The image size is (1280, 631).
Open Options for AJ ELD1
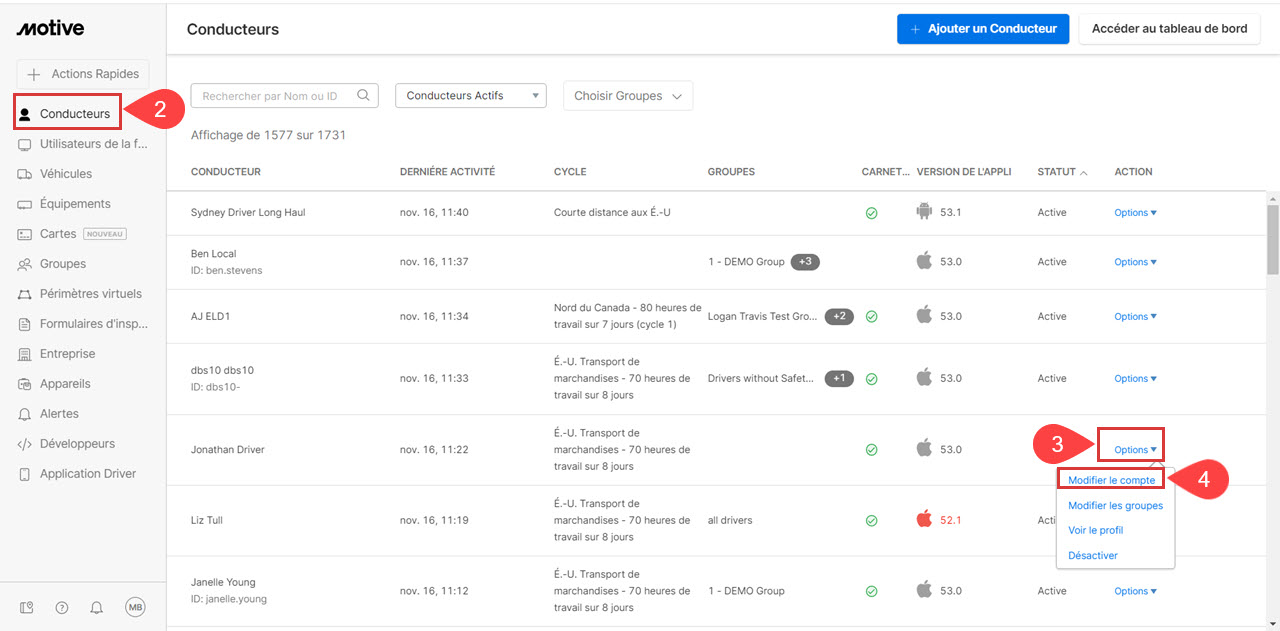coord(1135,317)
